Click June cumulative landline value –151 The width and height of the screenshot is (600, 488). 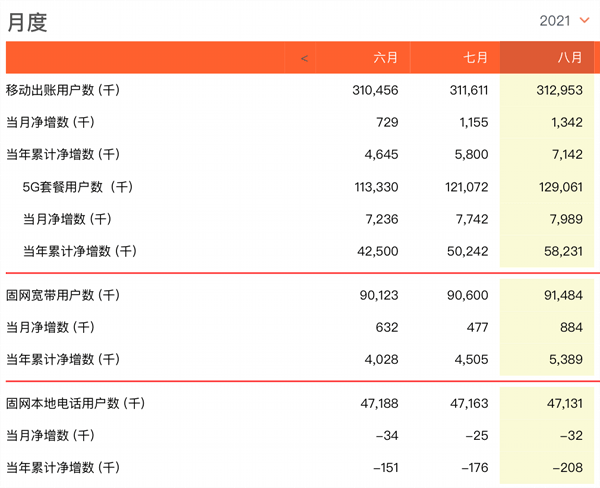(386, 468)
